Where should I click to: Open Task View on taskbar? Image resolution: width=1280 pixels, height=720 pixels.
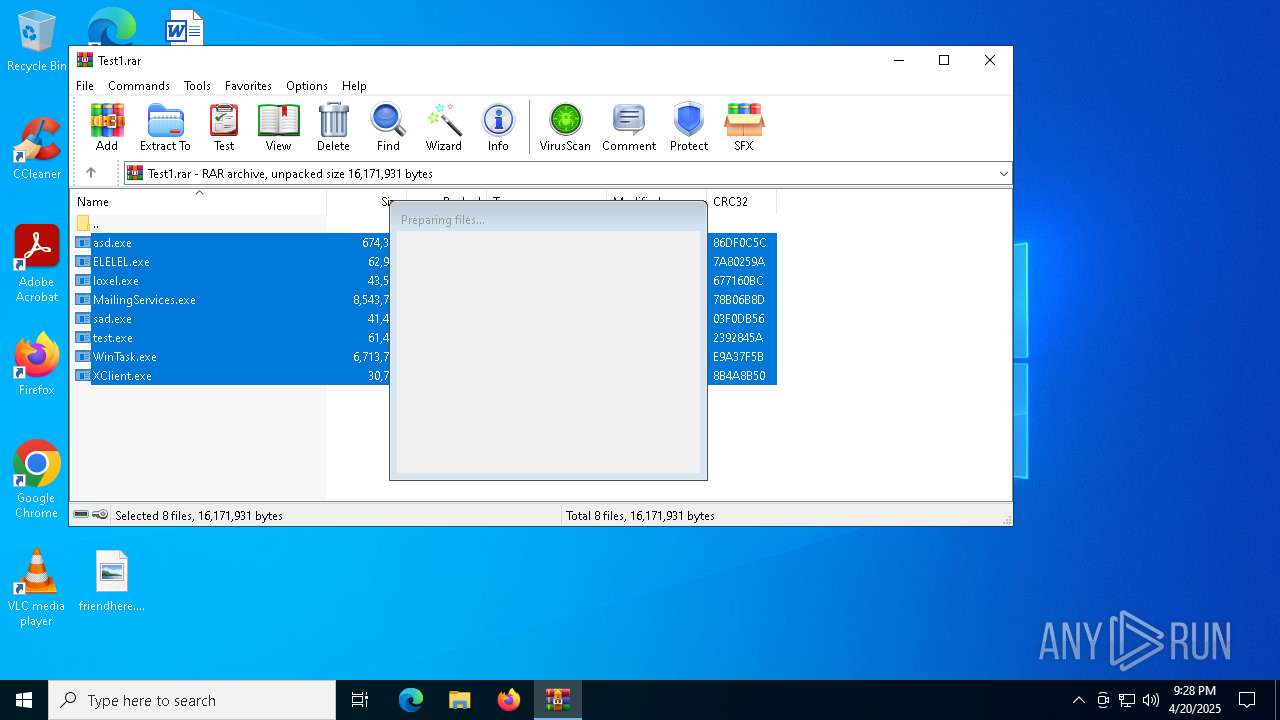[360, 700]
